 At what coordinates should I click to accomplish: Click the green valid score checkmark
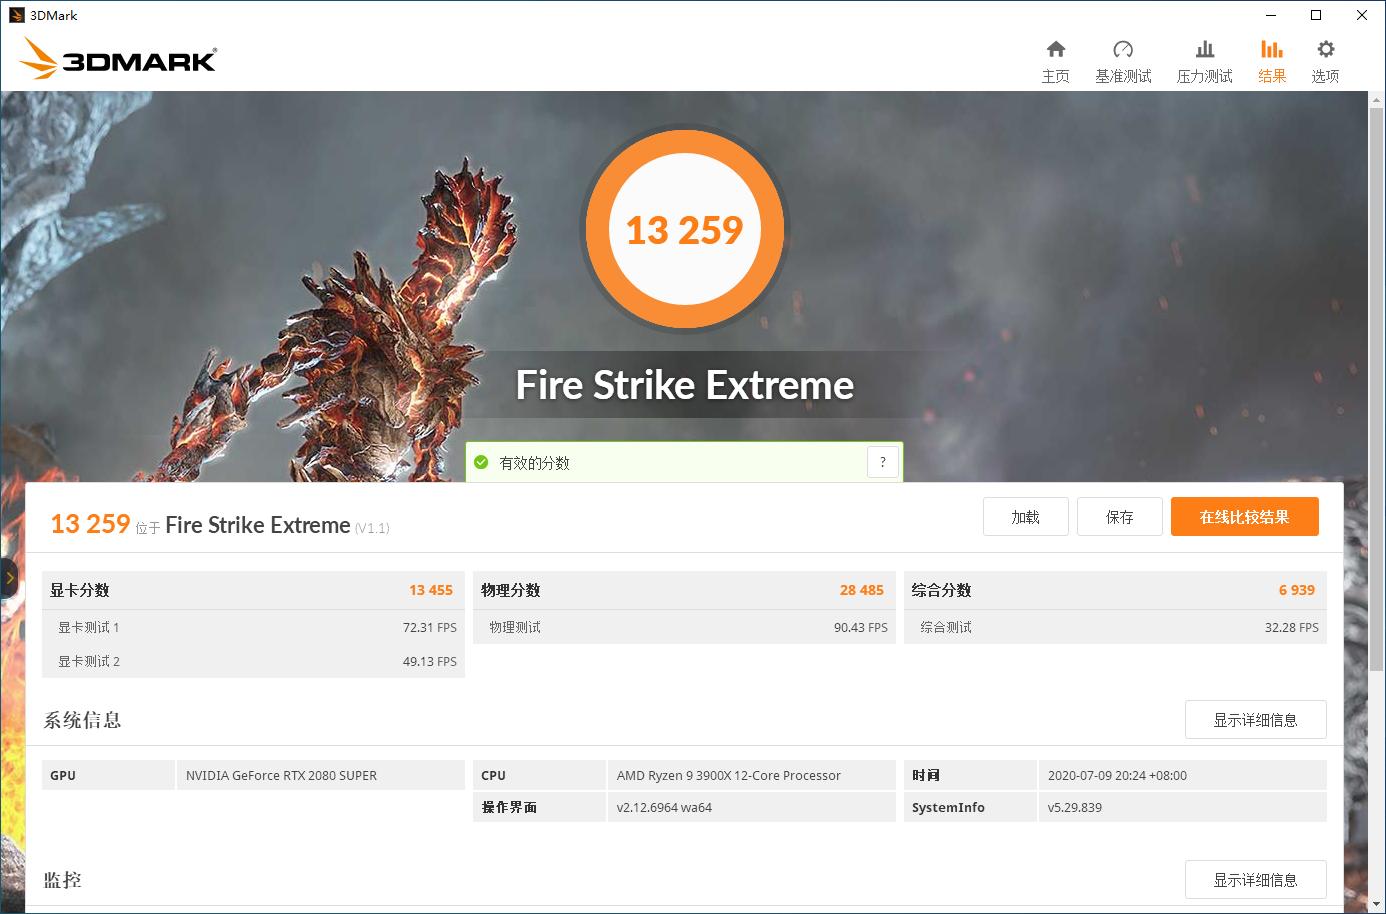pos(483,462)
